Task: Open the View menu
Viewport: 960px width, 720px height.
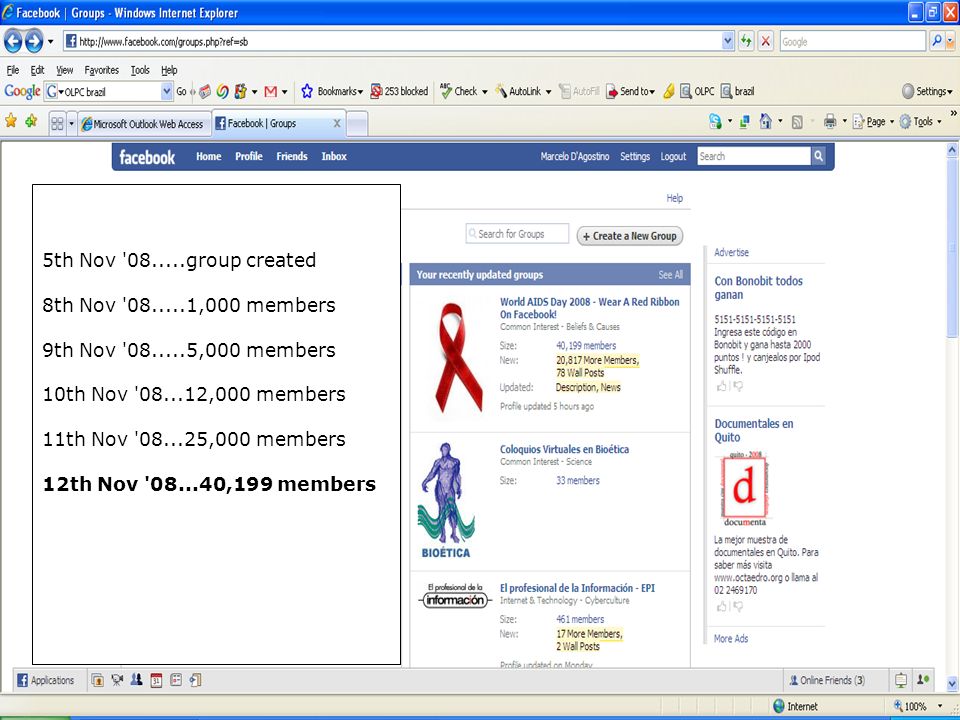Action: pyautogui.click(x=64, y=70)
